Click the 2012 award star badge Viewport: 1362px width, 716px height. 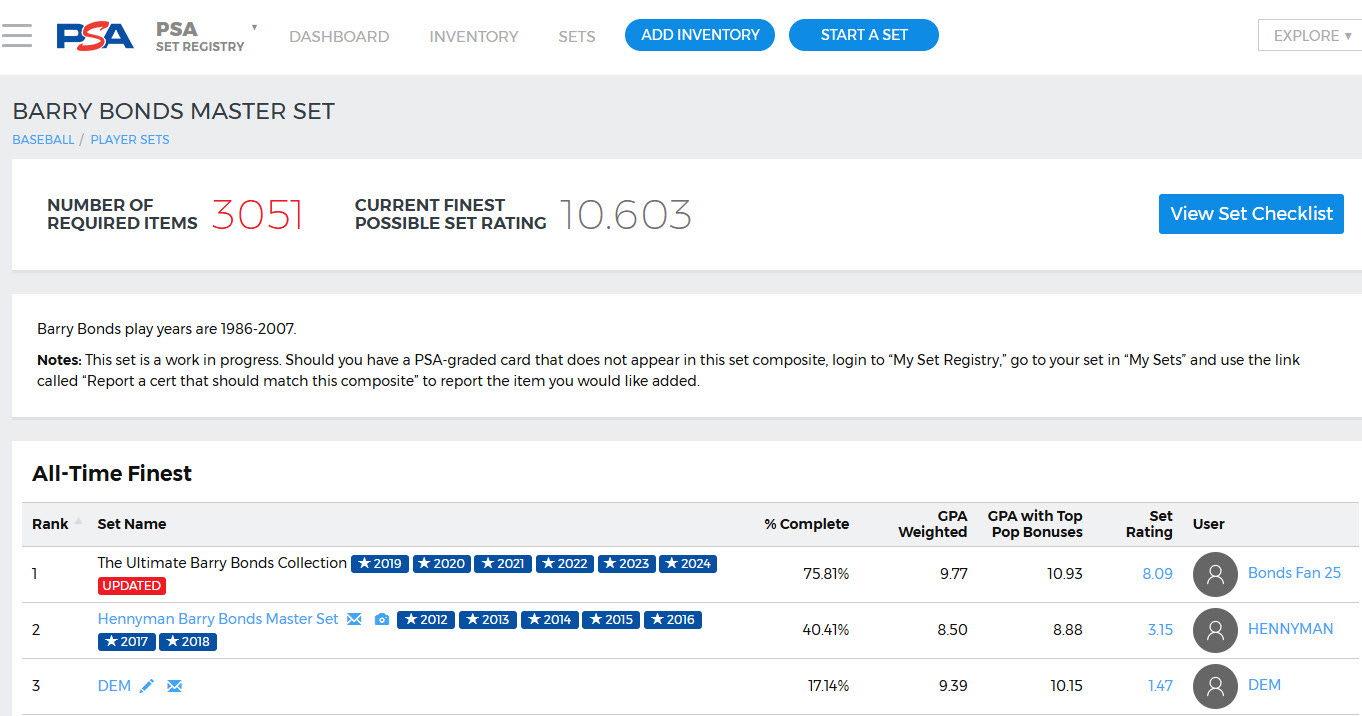click(x=426, y=620)
